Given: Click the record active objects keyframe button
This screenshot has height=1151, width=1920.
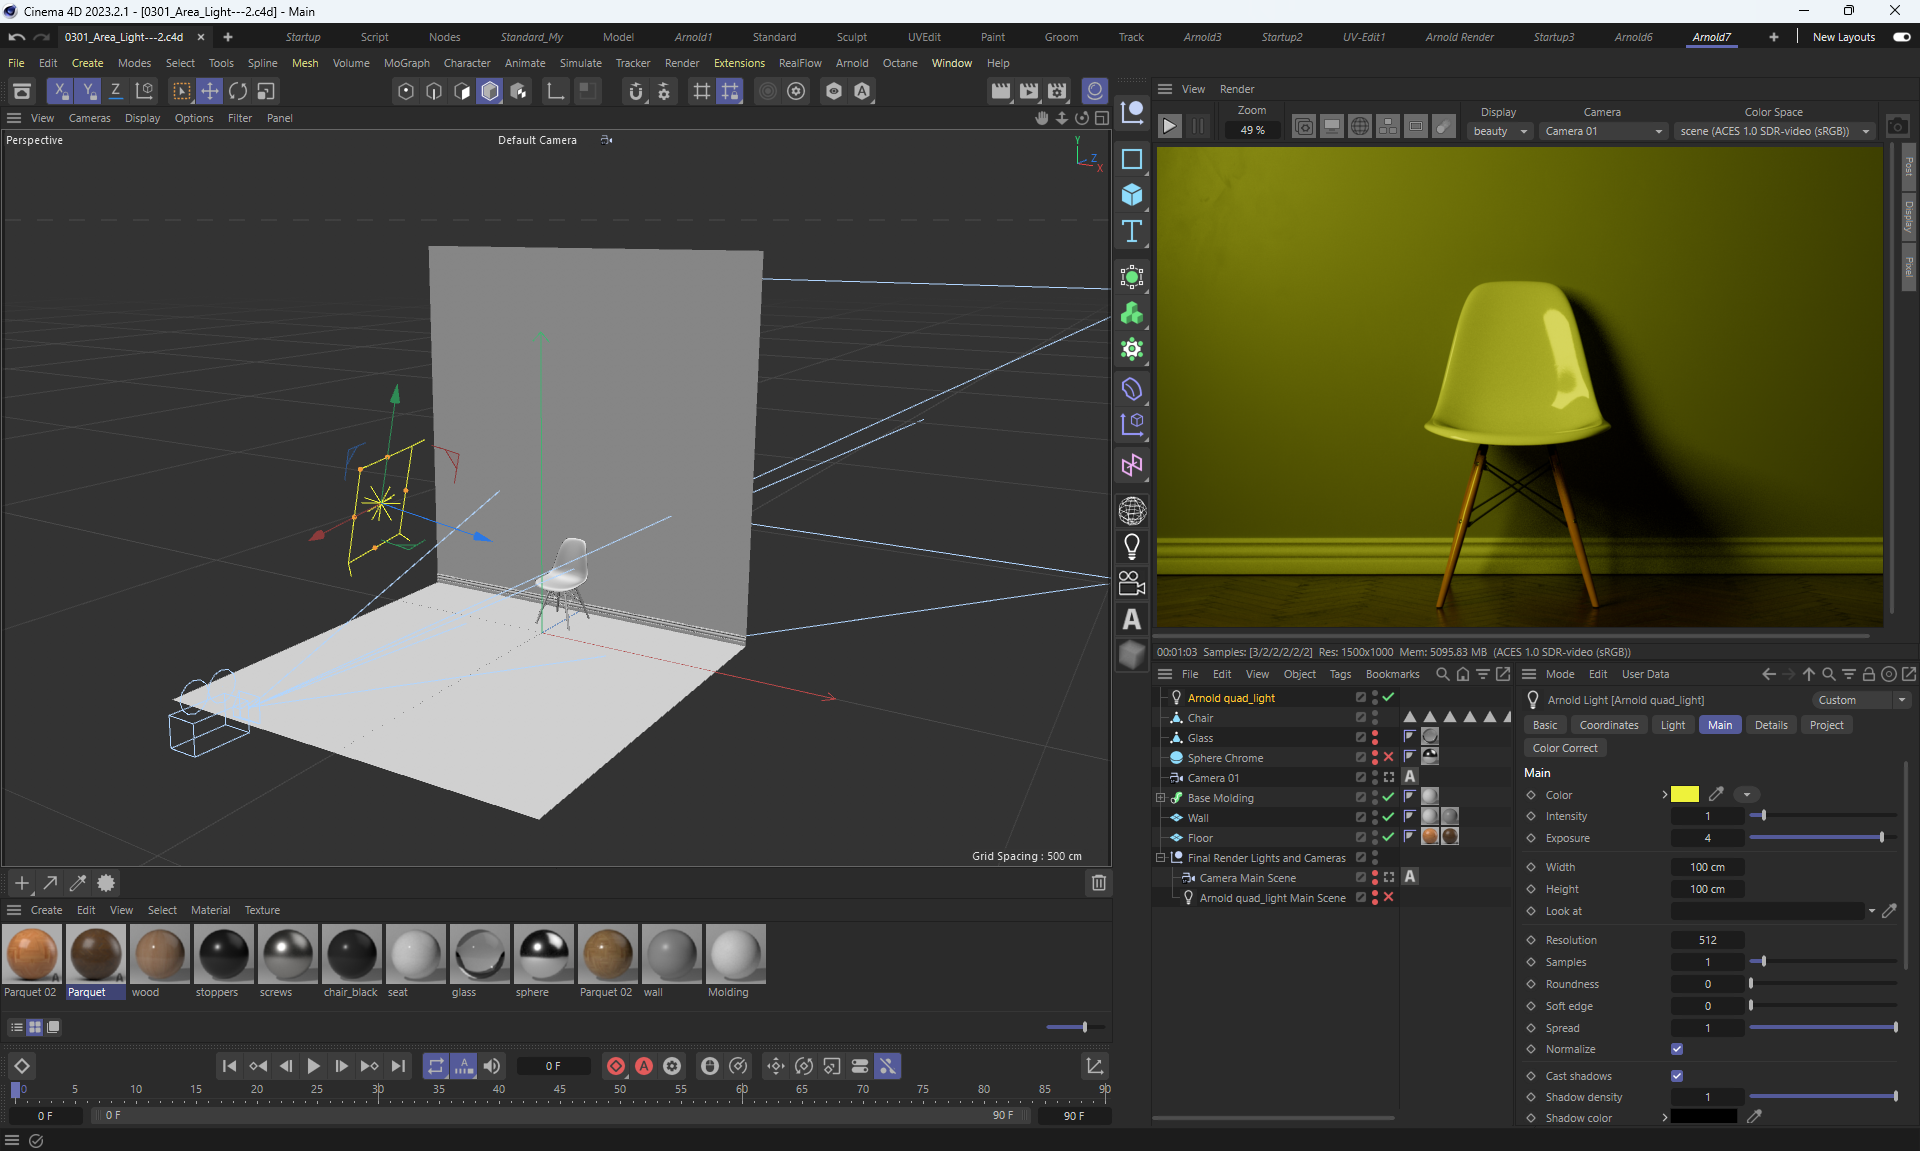Looking at the screenshot, I should point(616,1066).
